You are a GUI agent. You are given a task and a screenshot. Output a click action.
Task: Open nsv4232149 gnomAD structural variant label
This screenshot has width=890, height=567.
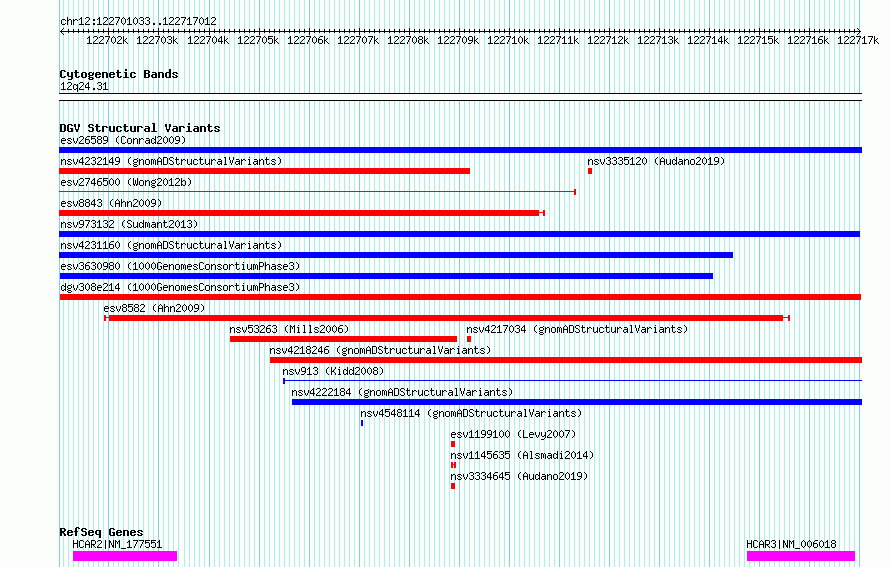click(x=171, y=161)
